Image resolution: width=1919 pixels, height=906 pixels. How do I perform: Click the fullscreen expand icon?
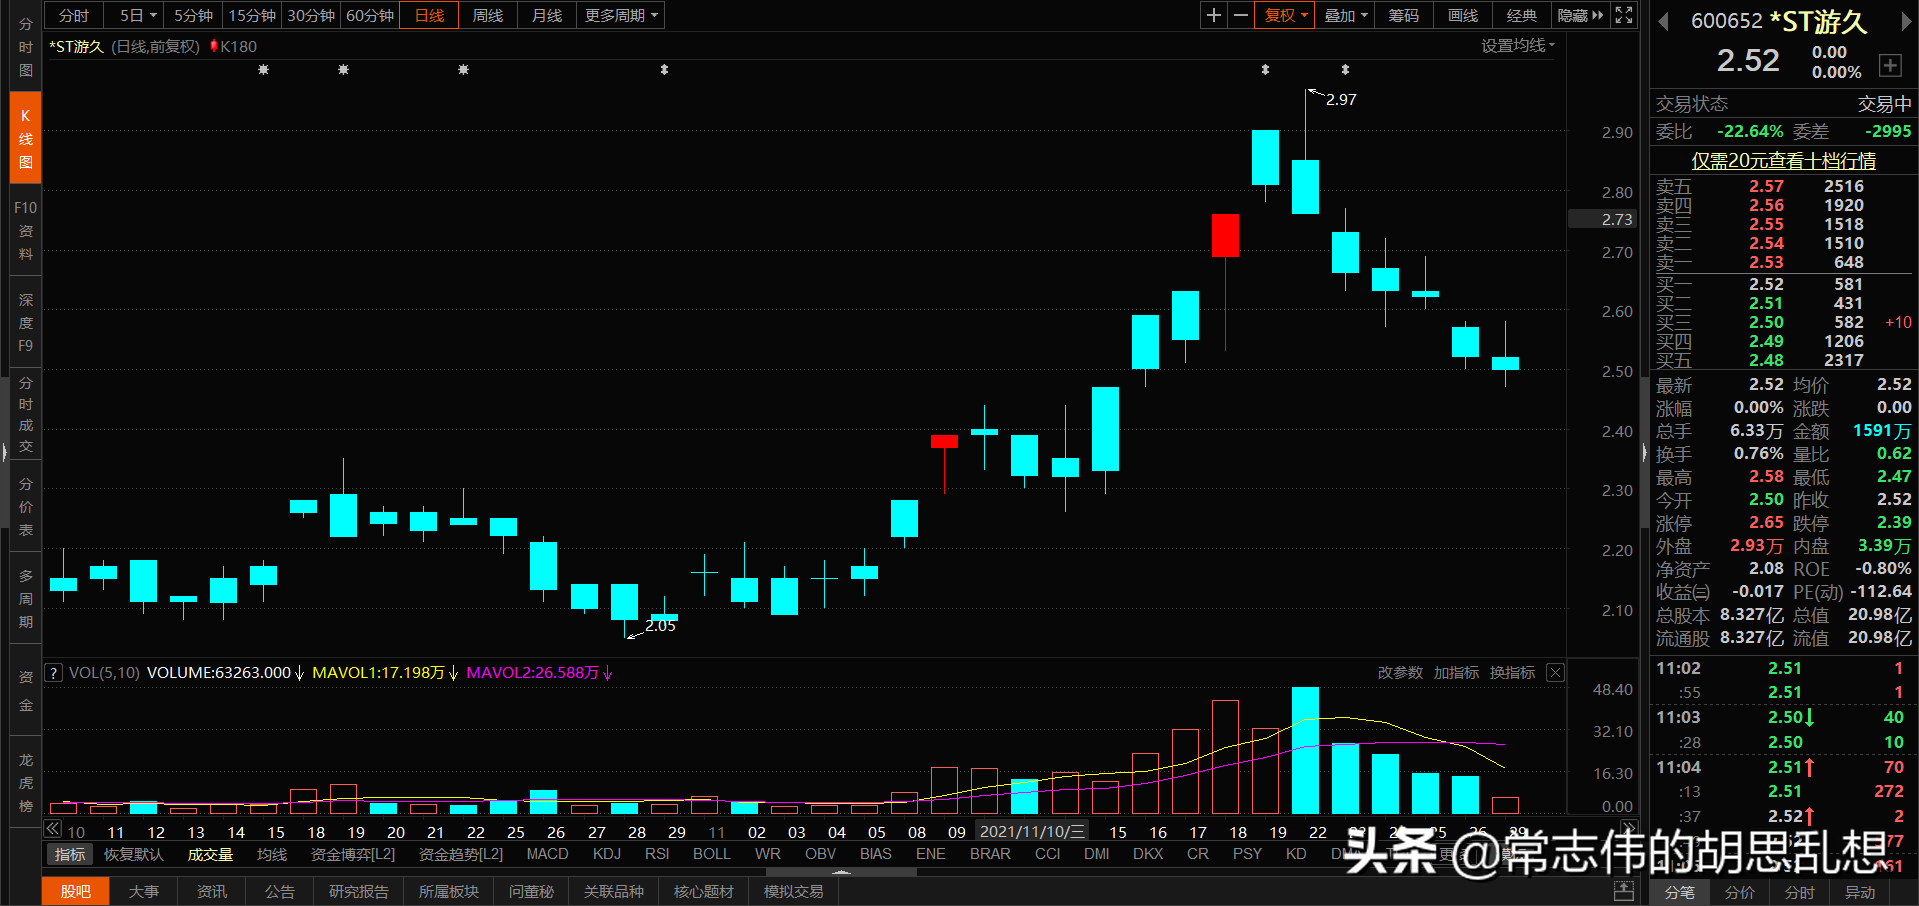click(x=1623, y=15)
